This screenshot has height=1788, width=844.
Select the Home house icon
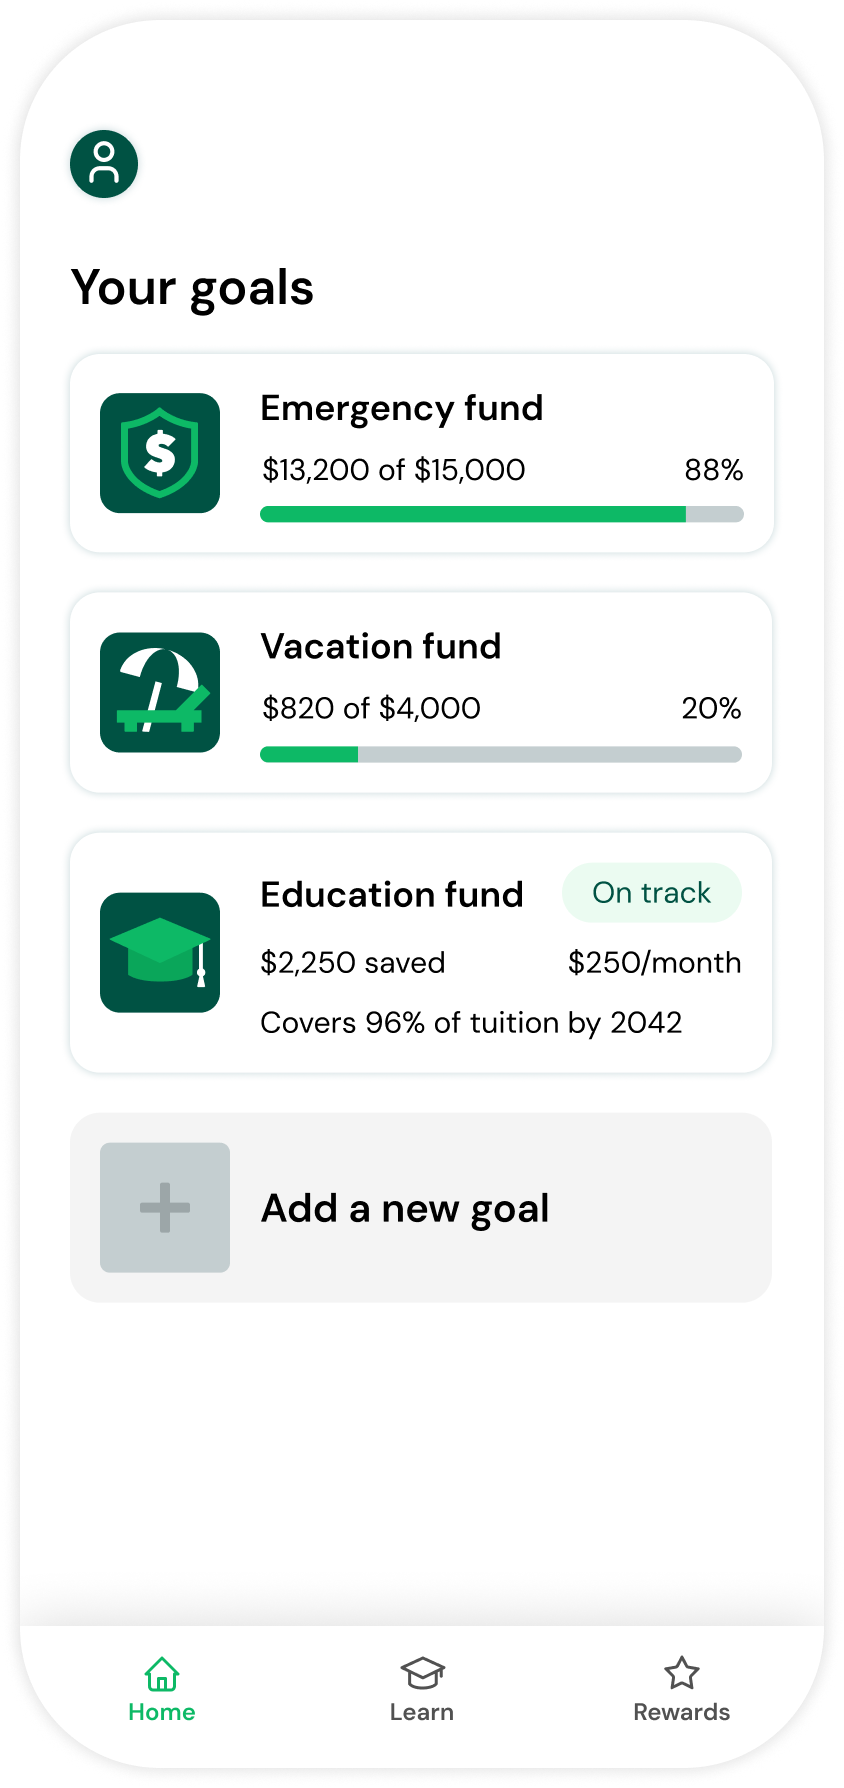(162, 1673)
